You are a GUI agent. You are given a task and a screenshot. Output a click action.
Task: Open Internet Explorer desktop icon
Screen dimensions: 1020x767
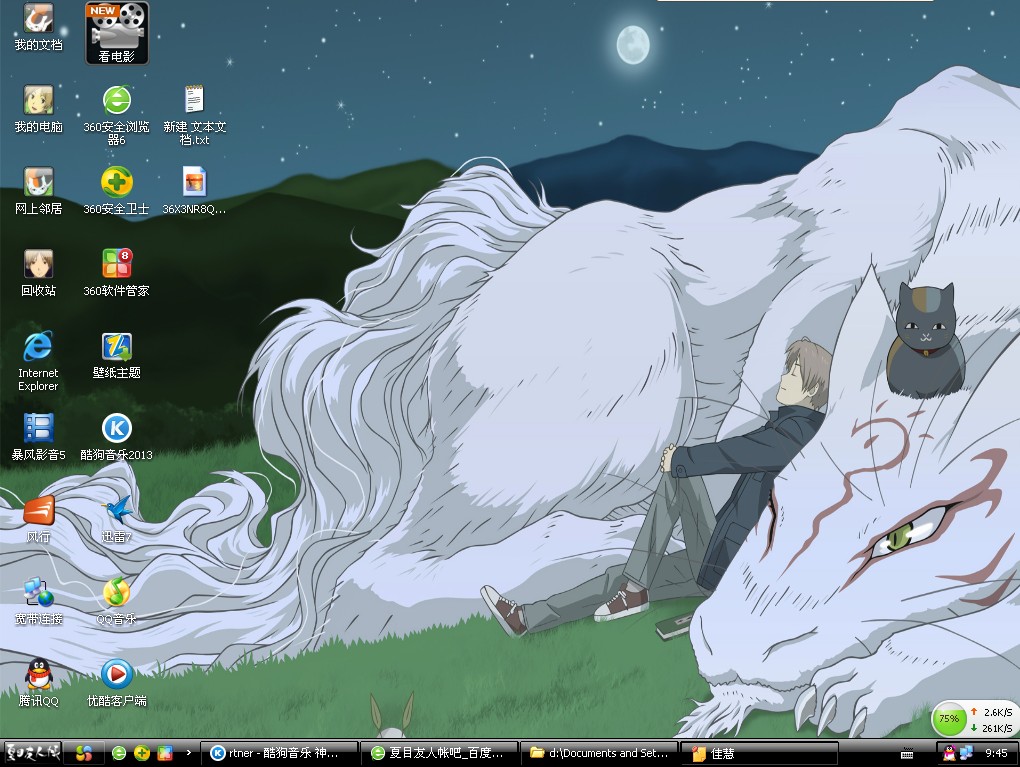click(38, 361)
